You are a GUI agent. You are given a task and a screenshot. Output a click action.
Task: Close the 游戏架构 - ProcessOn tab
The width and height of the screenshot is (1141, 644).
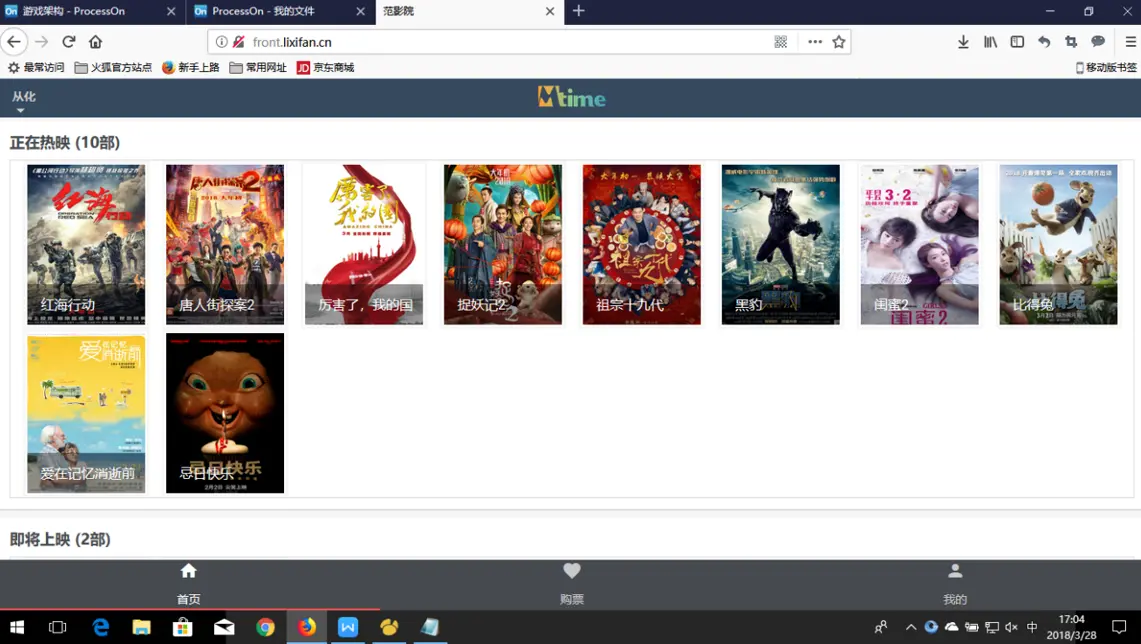[x=171, y=11]
